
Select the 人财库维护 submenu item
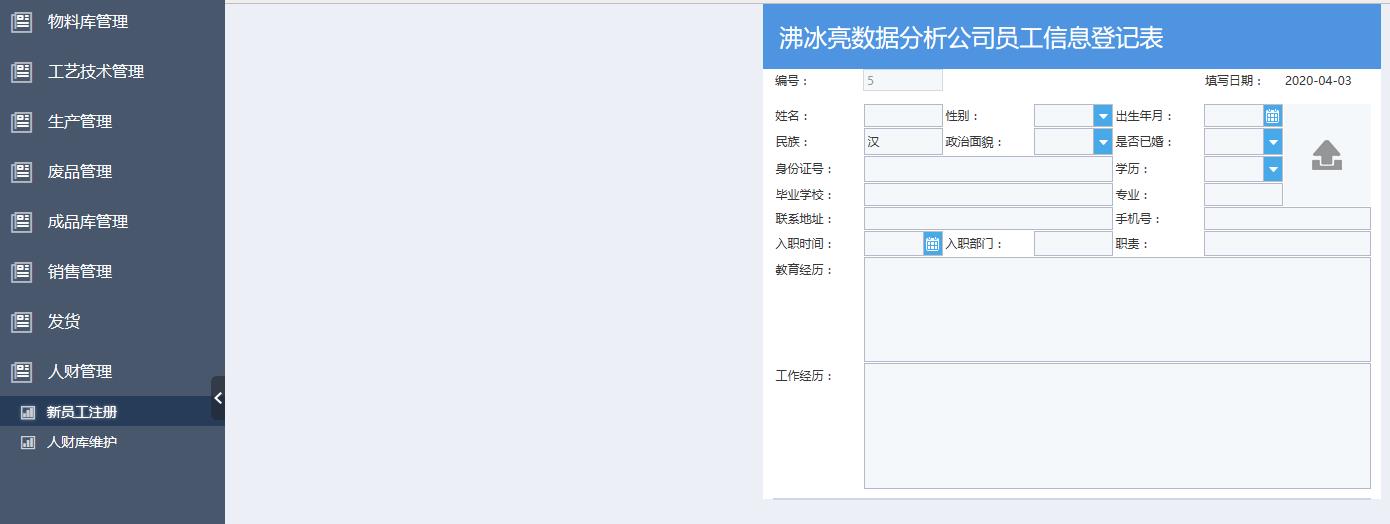112,442
